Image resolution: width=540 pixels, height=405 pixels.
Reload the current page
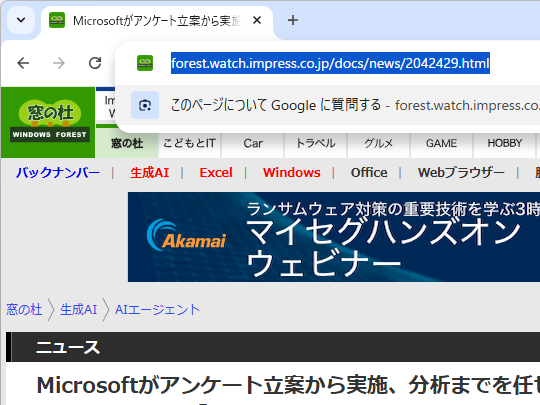[x=95, y=63]
